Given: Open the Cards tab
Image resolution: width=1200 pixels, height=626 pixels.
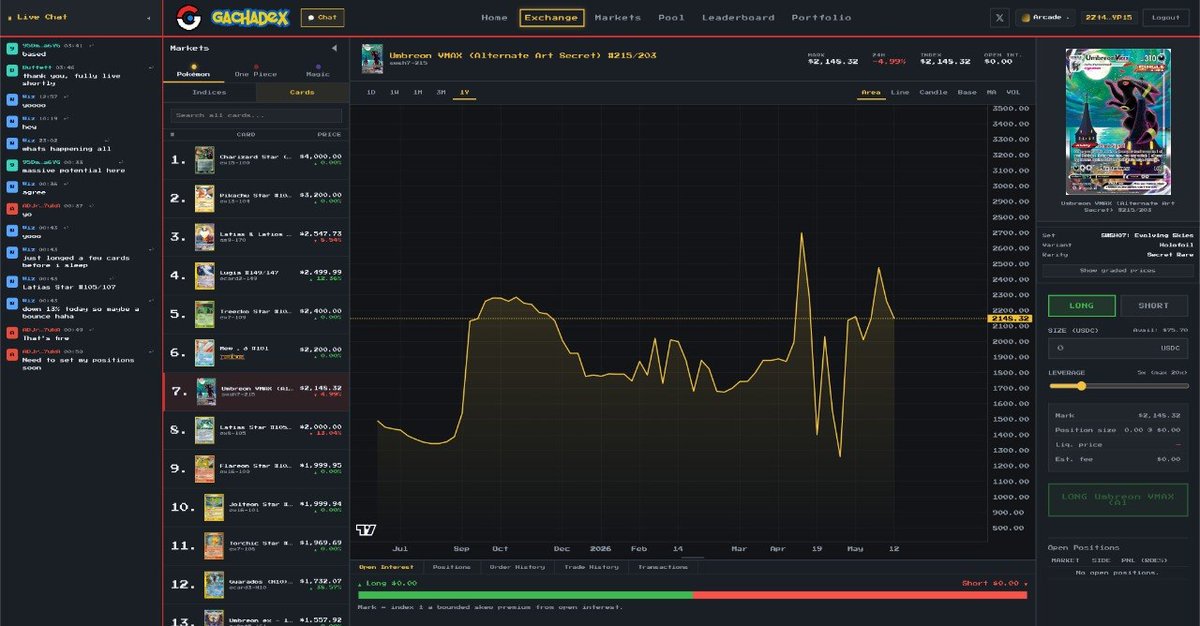Looking at the screenshot, I should pos(302,92).
